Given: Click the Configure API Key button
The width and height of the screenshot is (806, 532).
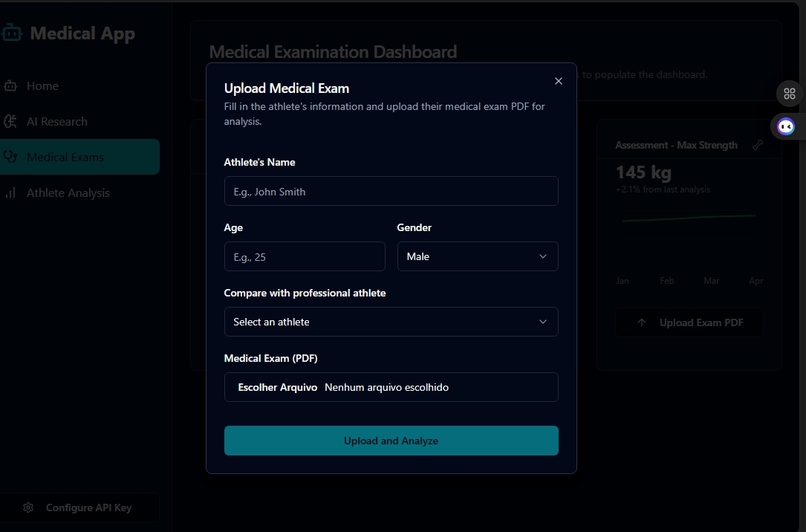Looking at the screenshot, I should pyautogui.click(x=80, y=507).
